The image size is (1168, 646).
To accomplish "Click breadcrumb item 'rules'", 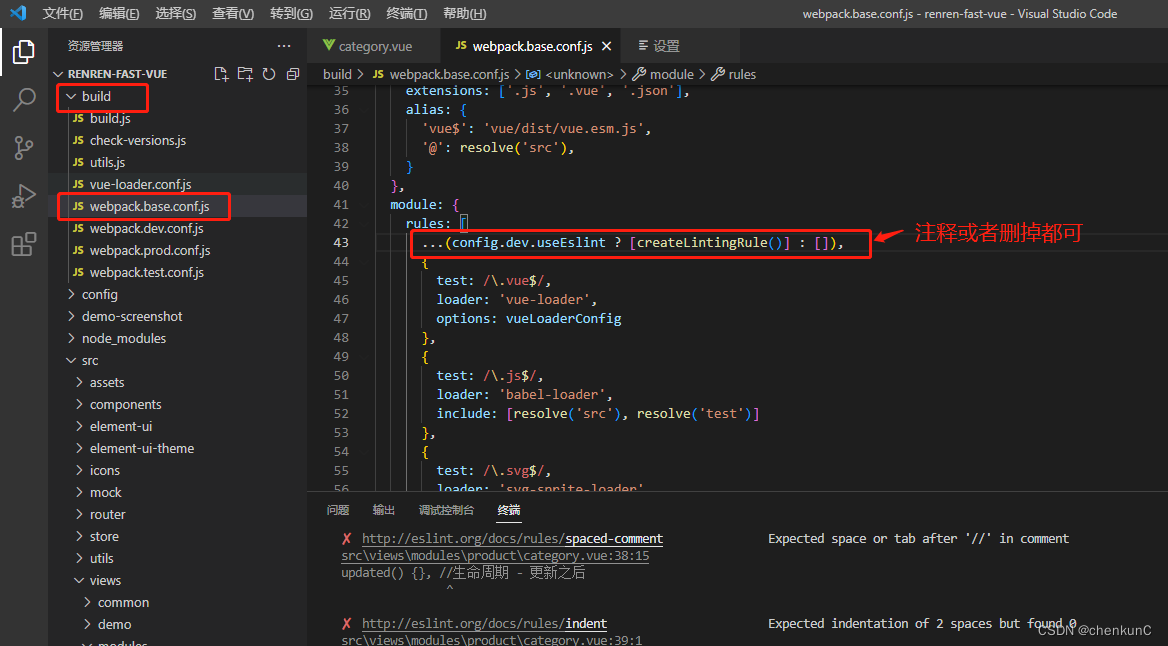I will coord(734,75).
